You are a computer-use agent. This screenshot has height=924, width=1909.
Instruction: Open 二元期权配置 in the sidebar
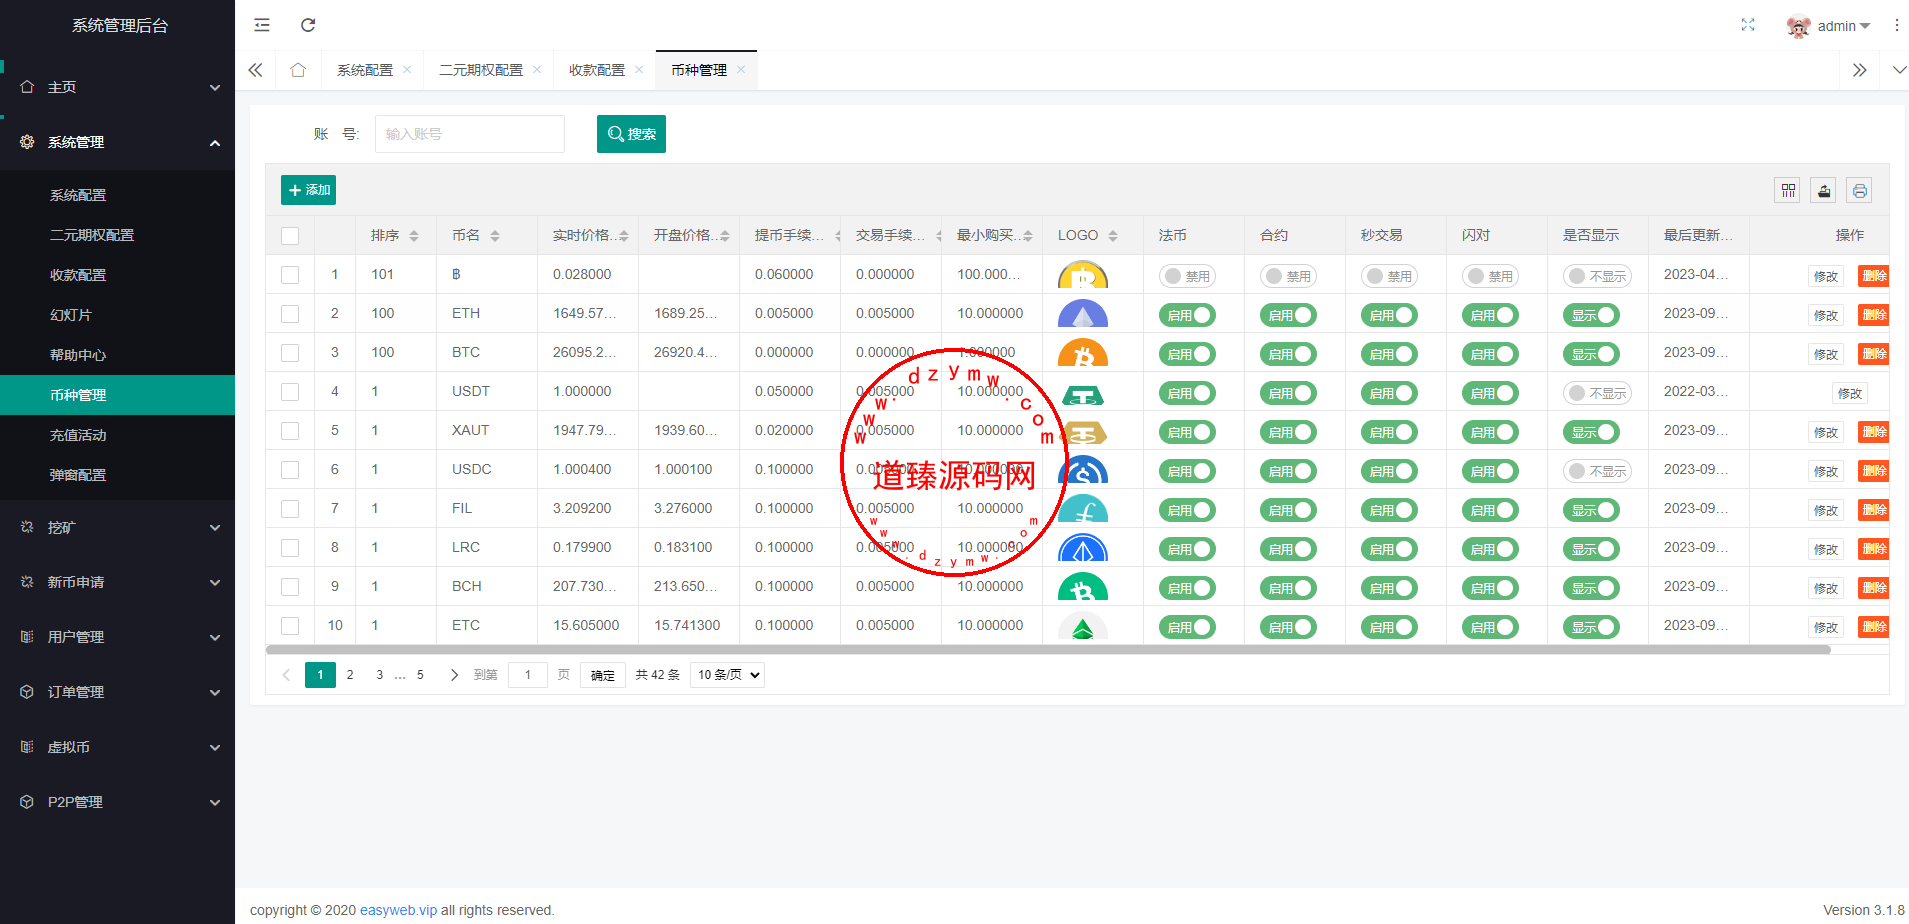pyautogui.click(x=118, y=235)
